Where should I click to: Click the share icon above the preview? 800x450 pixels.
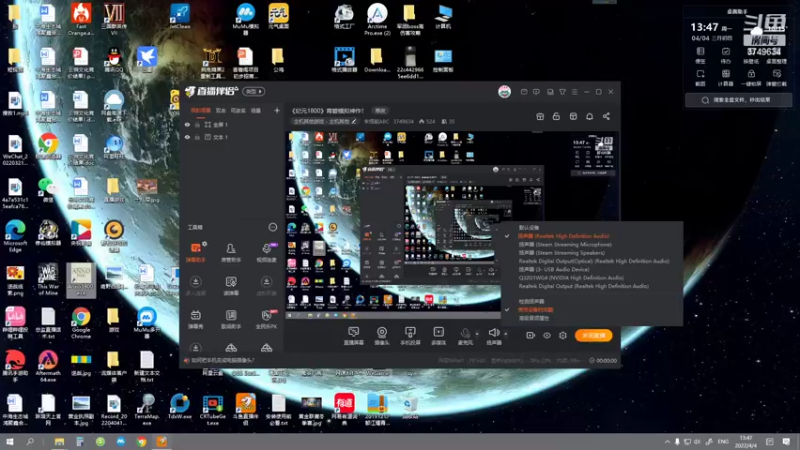tap(606, 116)
